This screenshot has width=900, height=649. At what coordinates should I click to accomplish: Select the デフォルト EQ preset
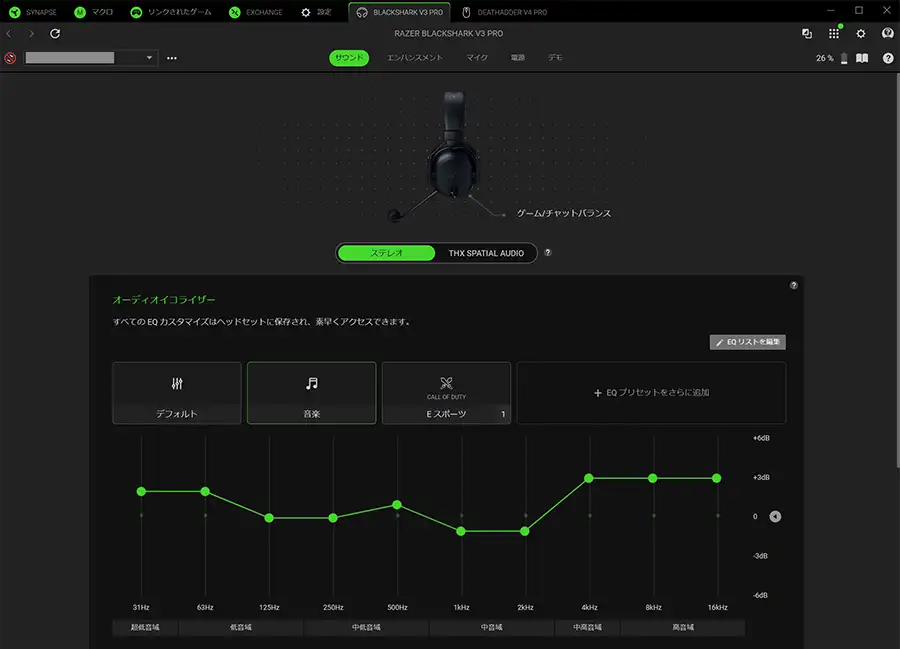(177, 393)
